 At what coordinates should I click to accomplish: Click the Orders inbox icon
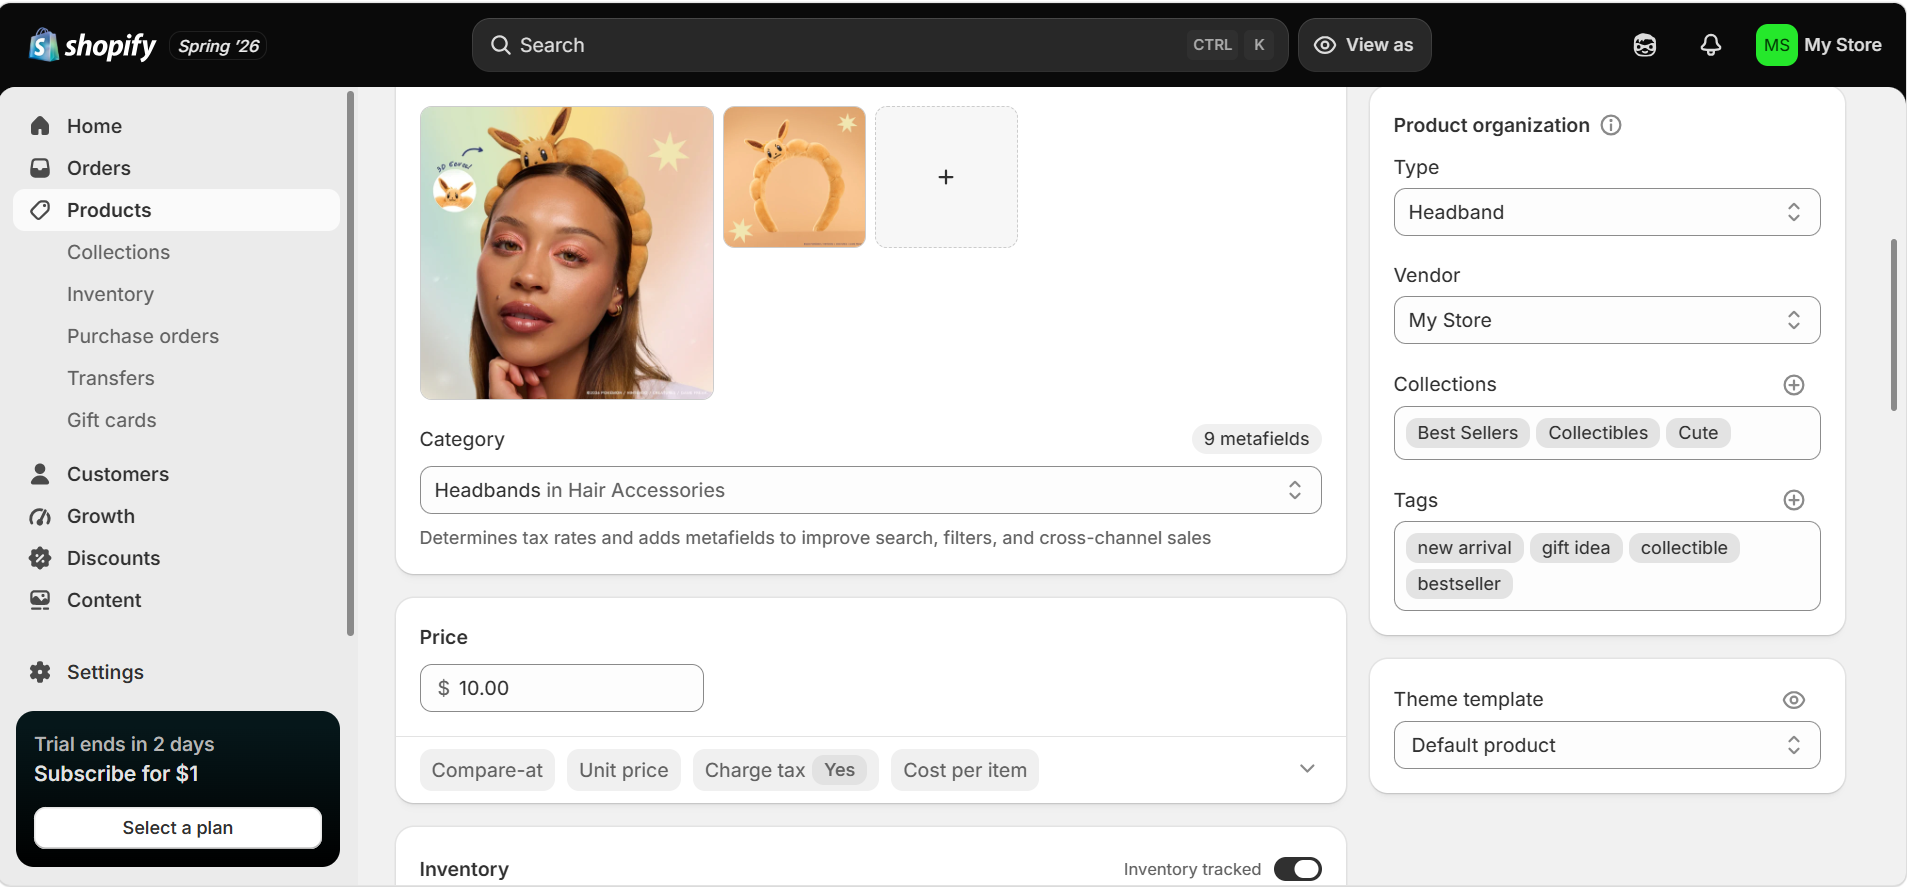coord(40,168)
